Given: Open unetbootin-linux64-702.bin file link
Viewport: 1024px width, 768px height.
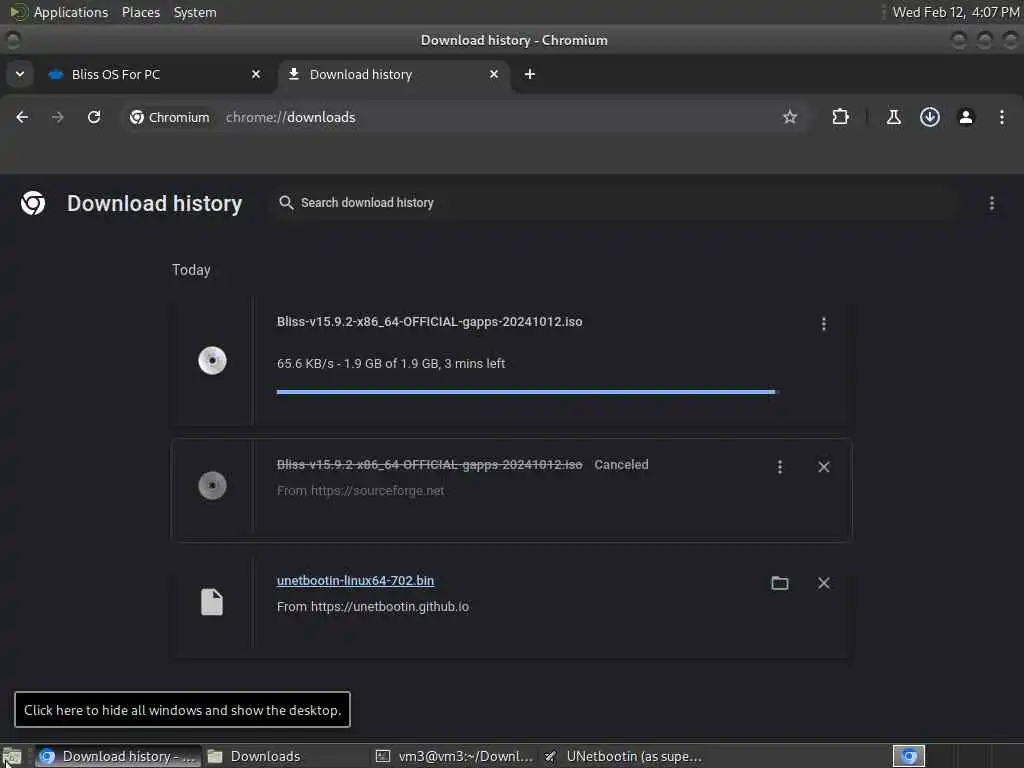Looking at the screenshot, I should (355, 581).
